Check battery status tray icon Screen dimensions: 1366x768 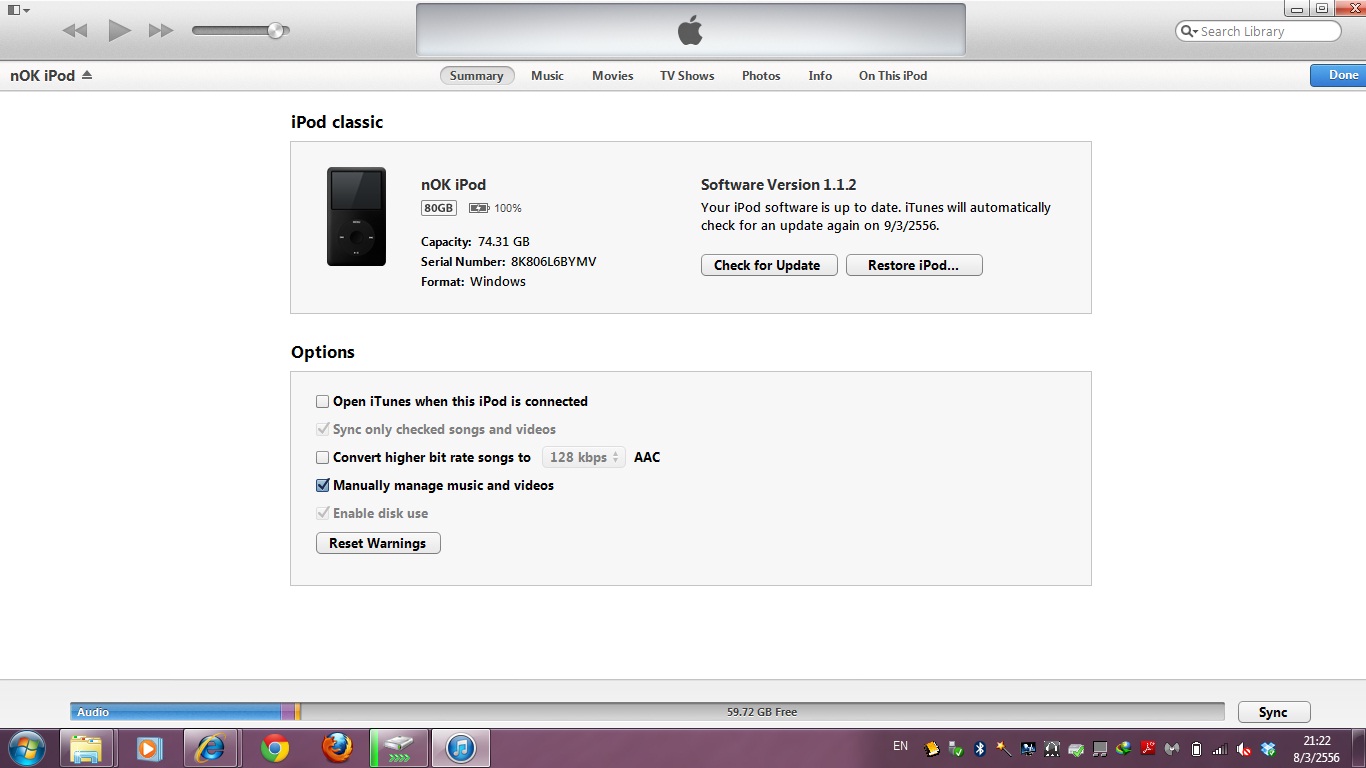(1196, 748)
